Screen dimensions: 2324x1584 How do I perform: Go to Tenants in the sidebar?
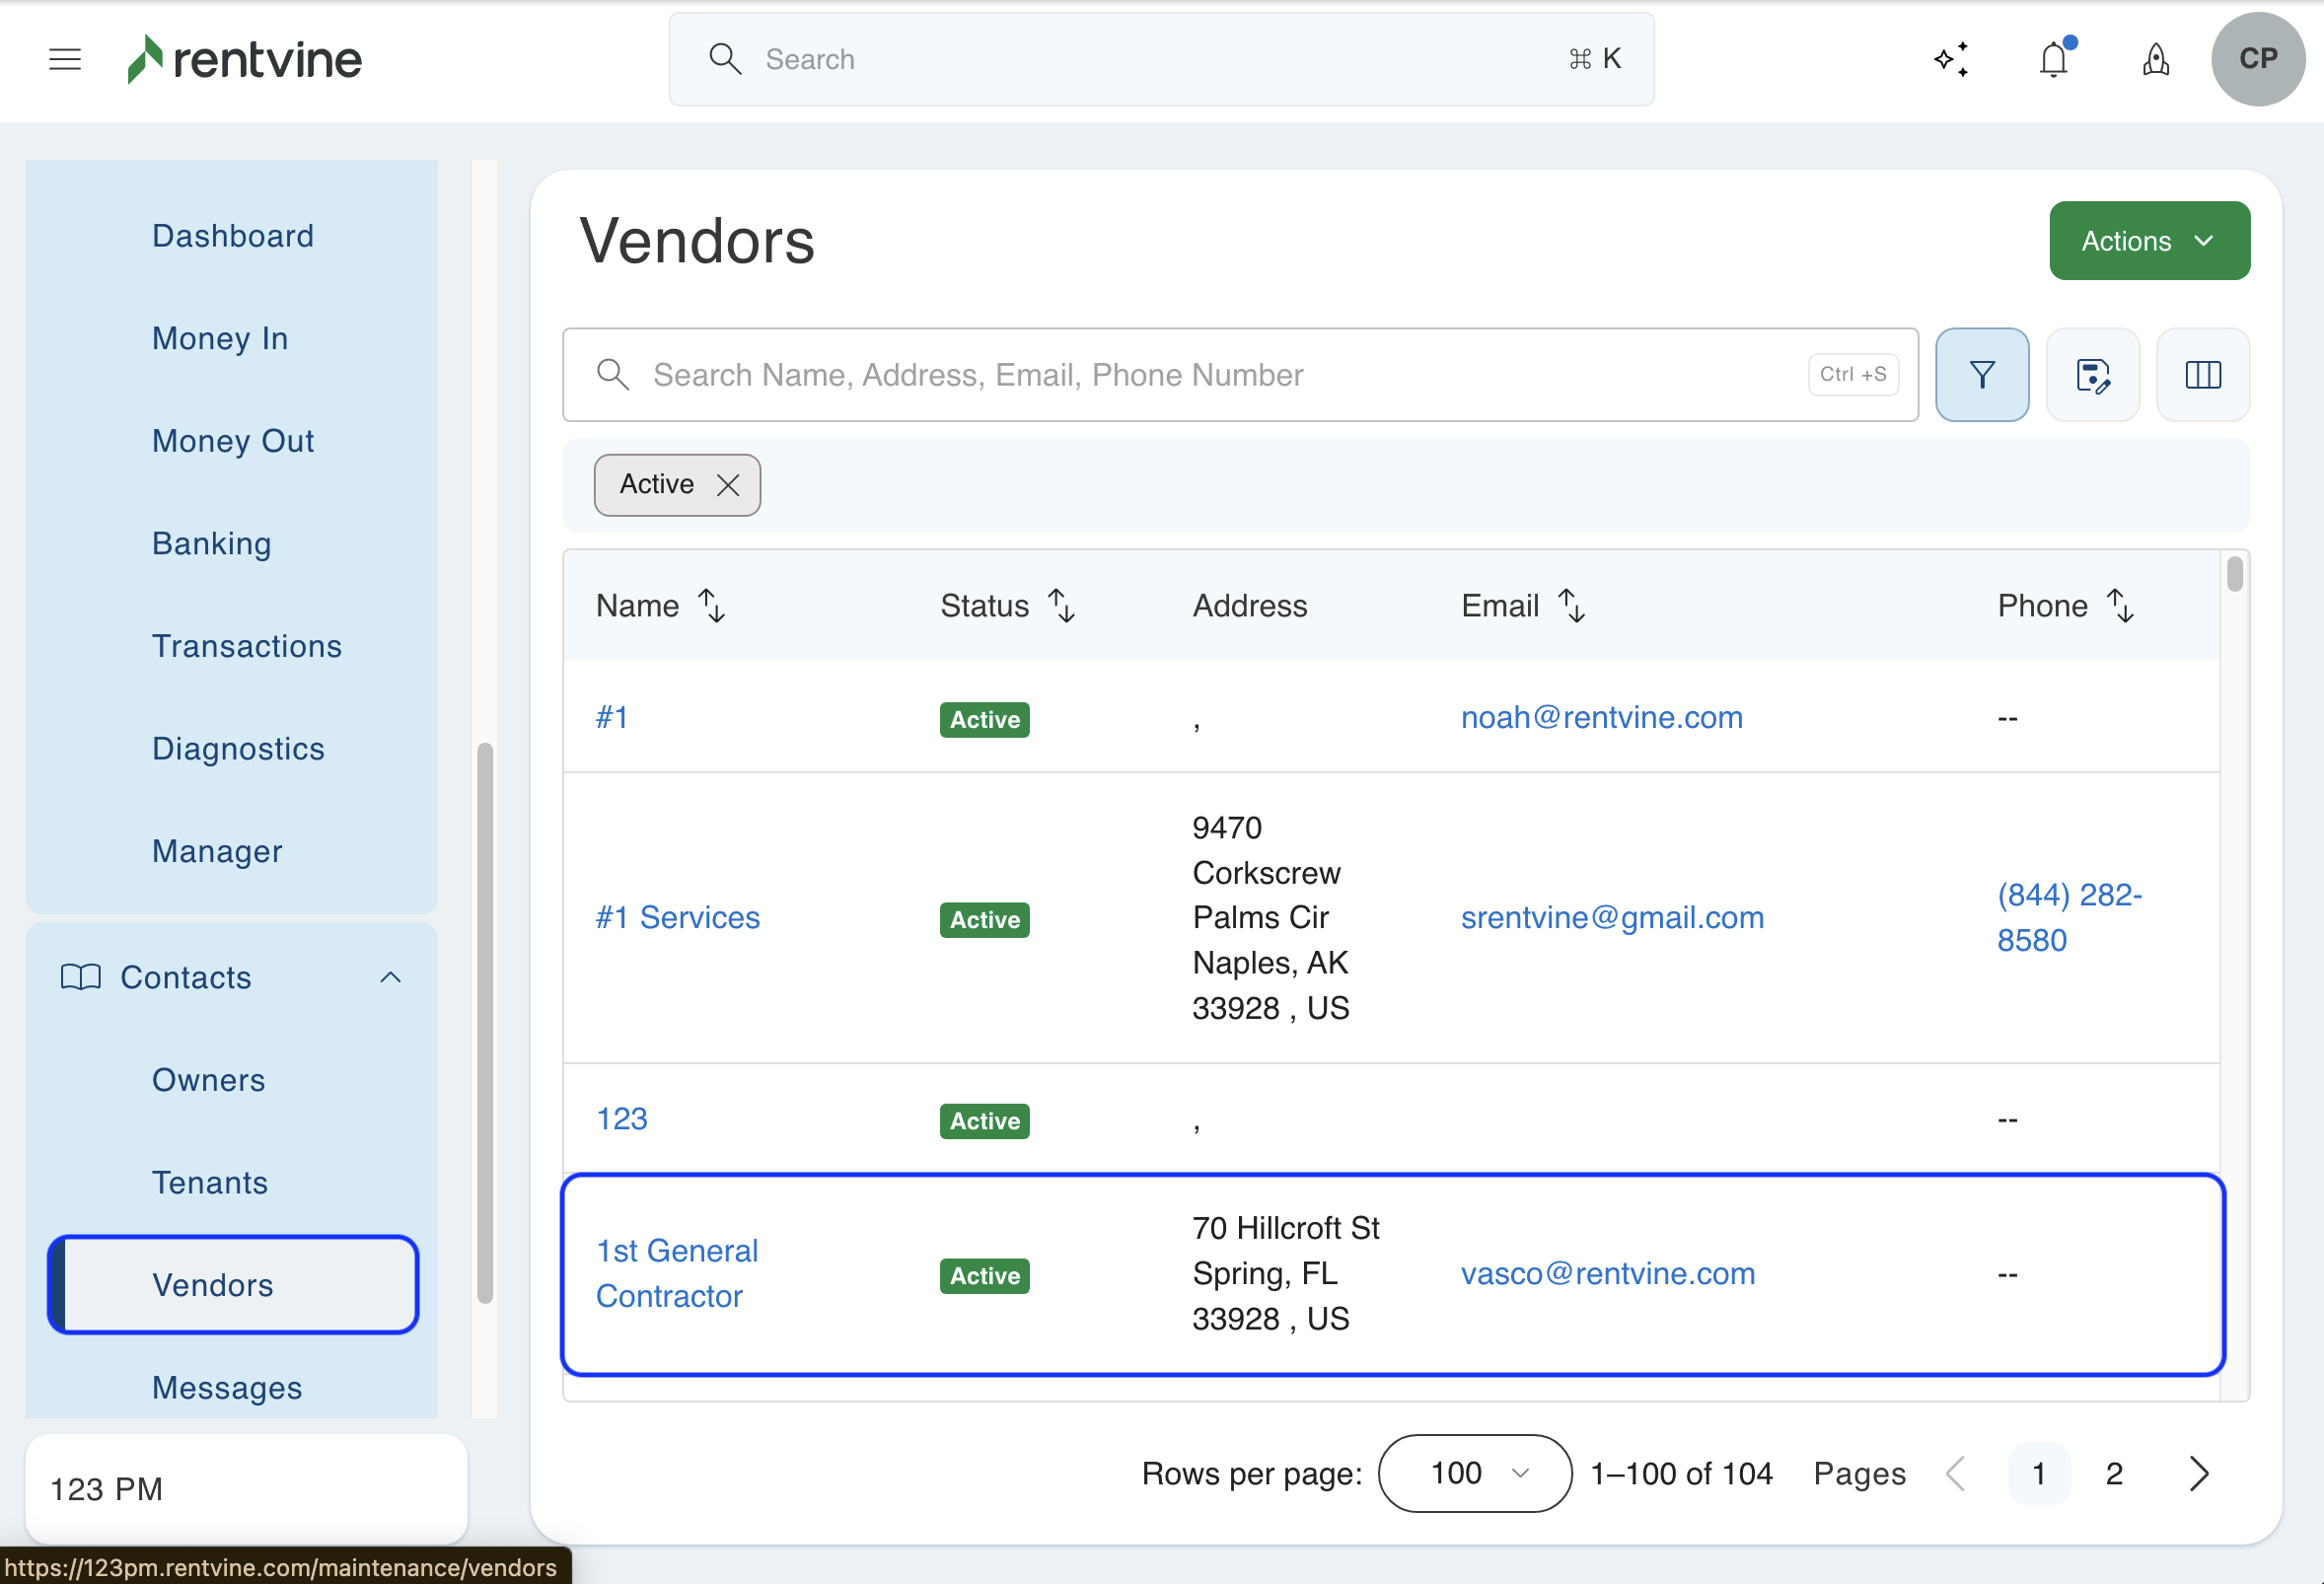pyautogui.click(x=210, y=1182)
